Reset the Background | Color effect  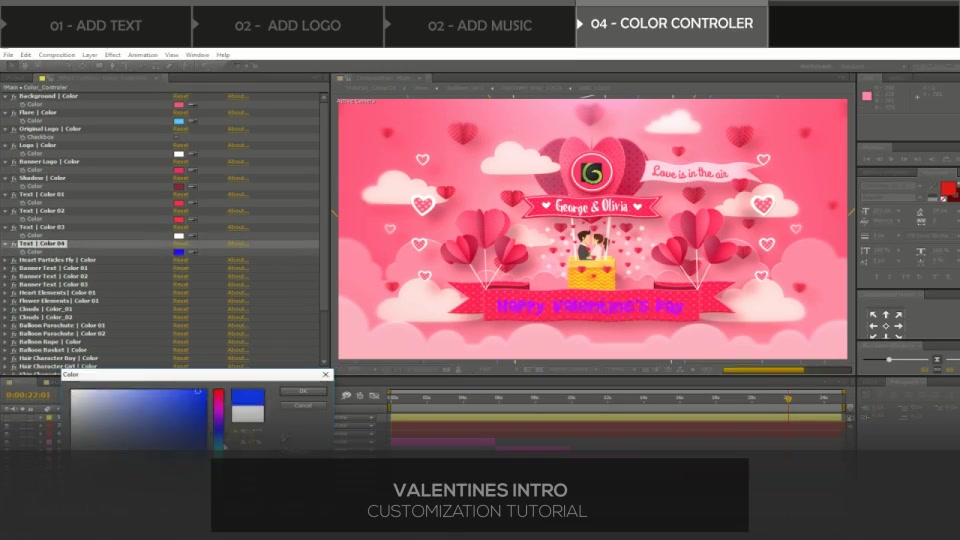coord(181,97)
